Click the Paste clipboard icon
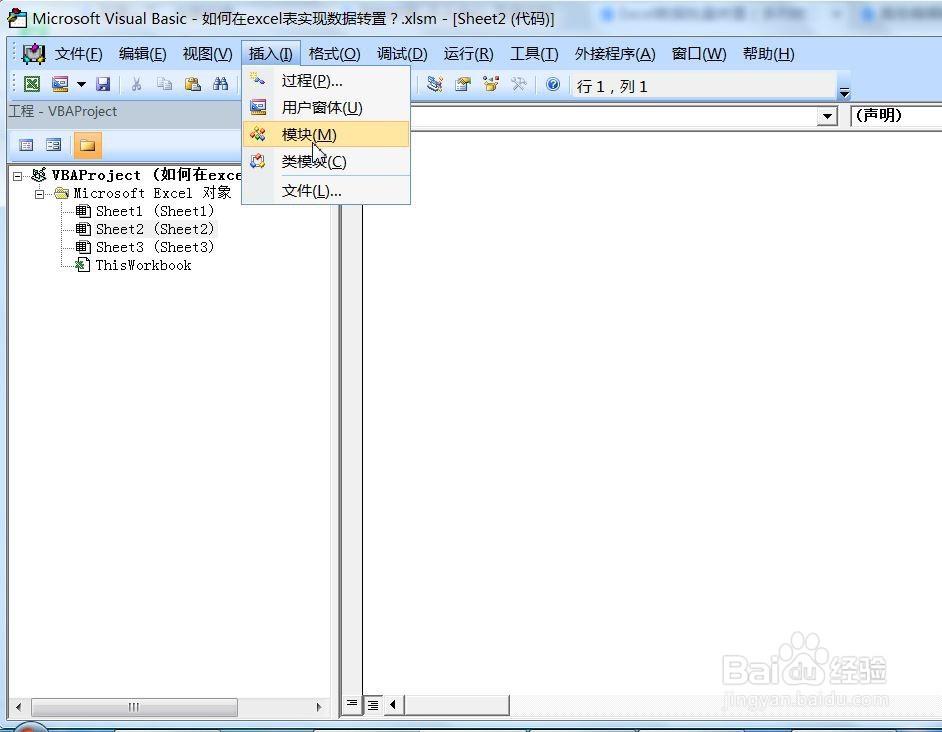 [x=192, y=84]
